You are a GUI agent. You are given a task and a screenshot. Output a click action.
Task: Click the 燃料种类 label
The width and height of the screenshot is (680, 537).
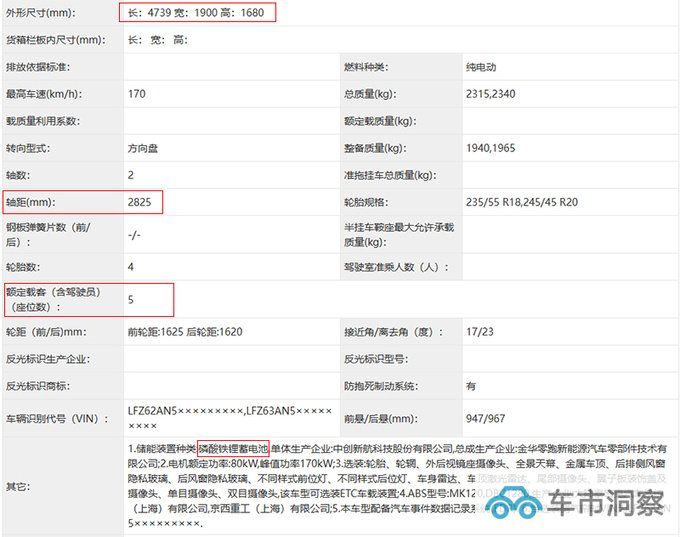(x=366, y=67)
